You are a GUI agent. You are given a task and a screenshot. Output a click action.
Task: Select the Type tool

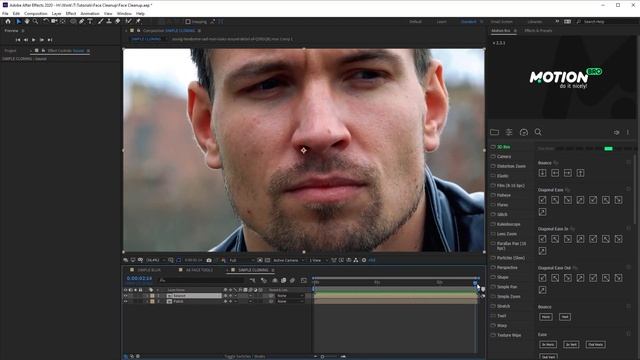[x=90, y=21]
